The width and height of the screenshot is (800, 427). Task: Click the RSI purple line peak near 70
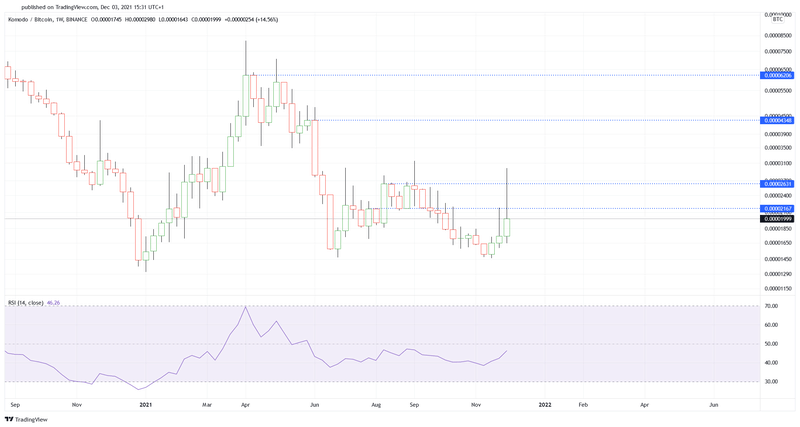pyautogui.click(x=246, y=307)
